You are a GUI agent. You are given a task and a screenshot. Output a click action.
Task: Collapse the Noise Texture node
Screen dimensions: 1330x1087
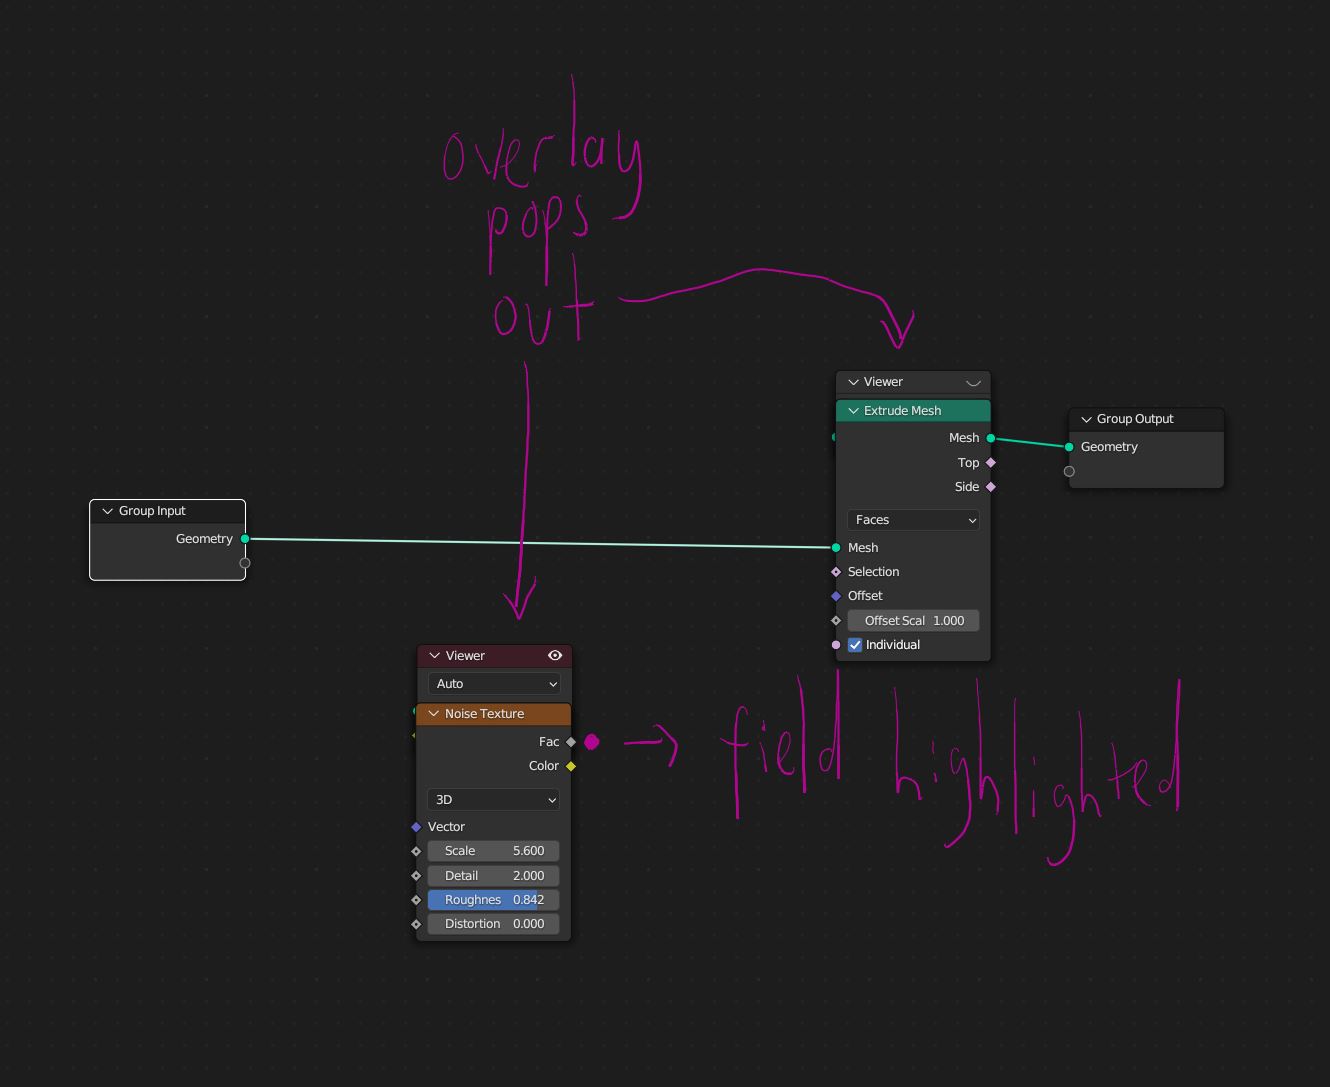434,714
